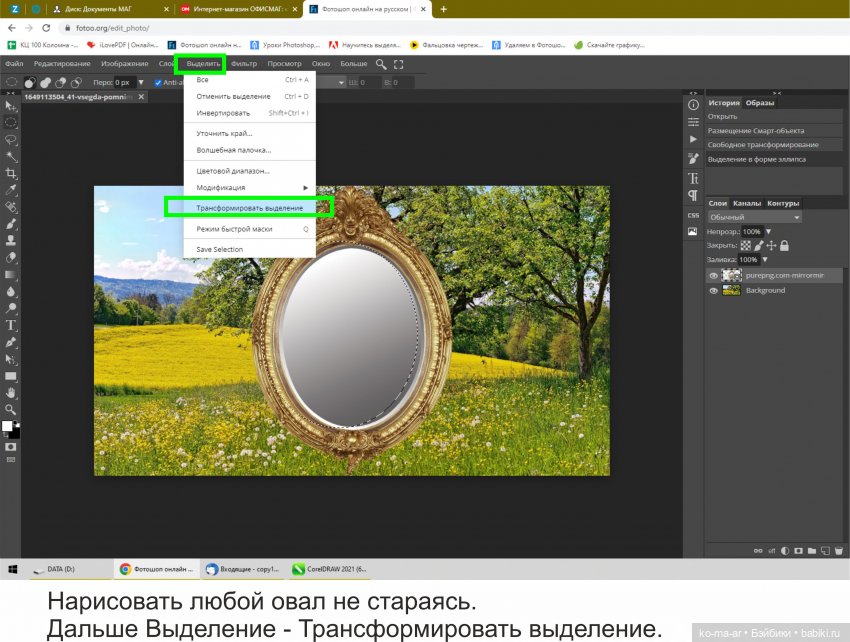The height and width of the screenshot is (642, 850).
Task: Pick the Eyedropper tool
Action: point(11,190)
